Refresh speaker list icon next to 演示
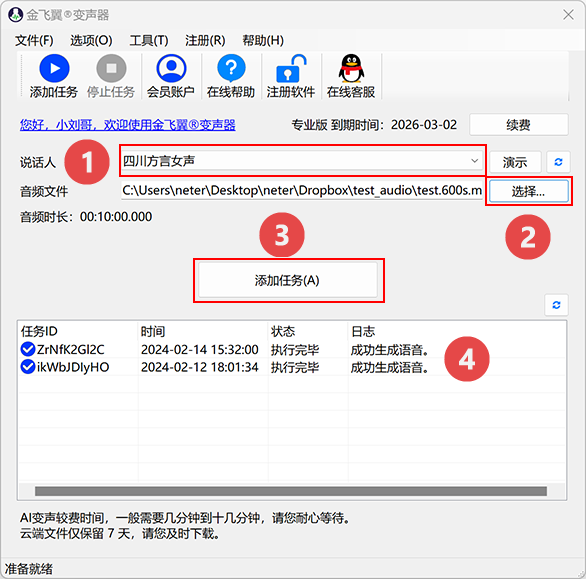The image size is (586, 579). coord(558,162)
